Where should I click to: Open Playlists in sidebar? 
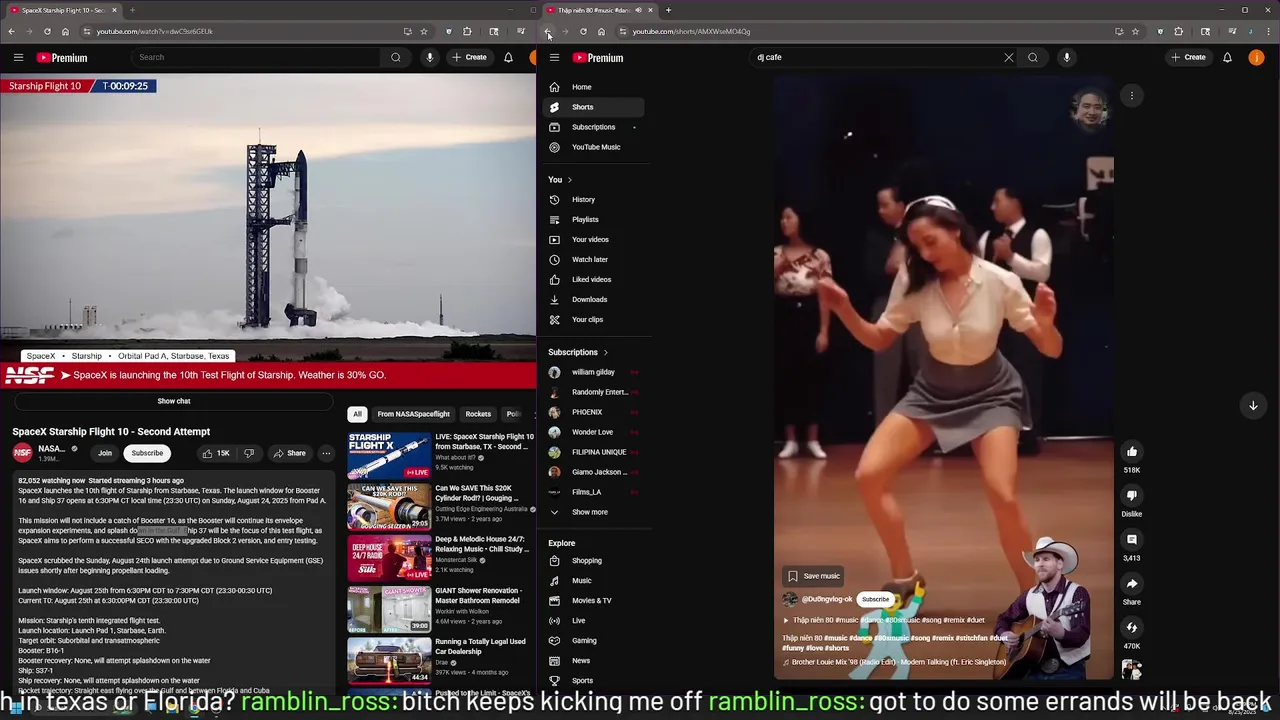pos(596,220)
